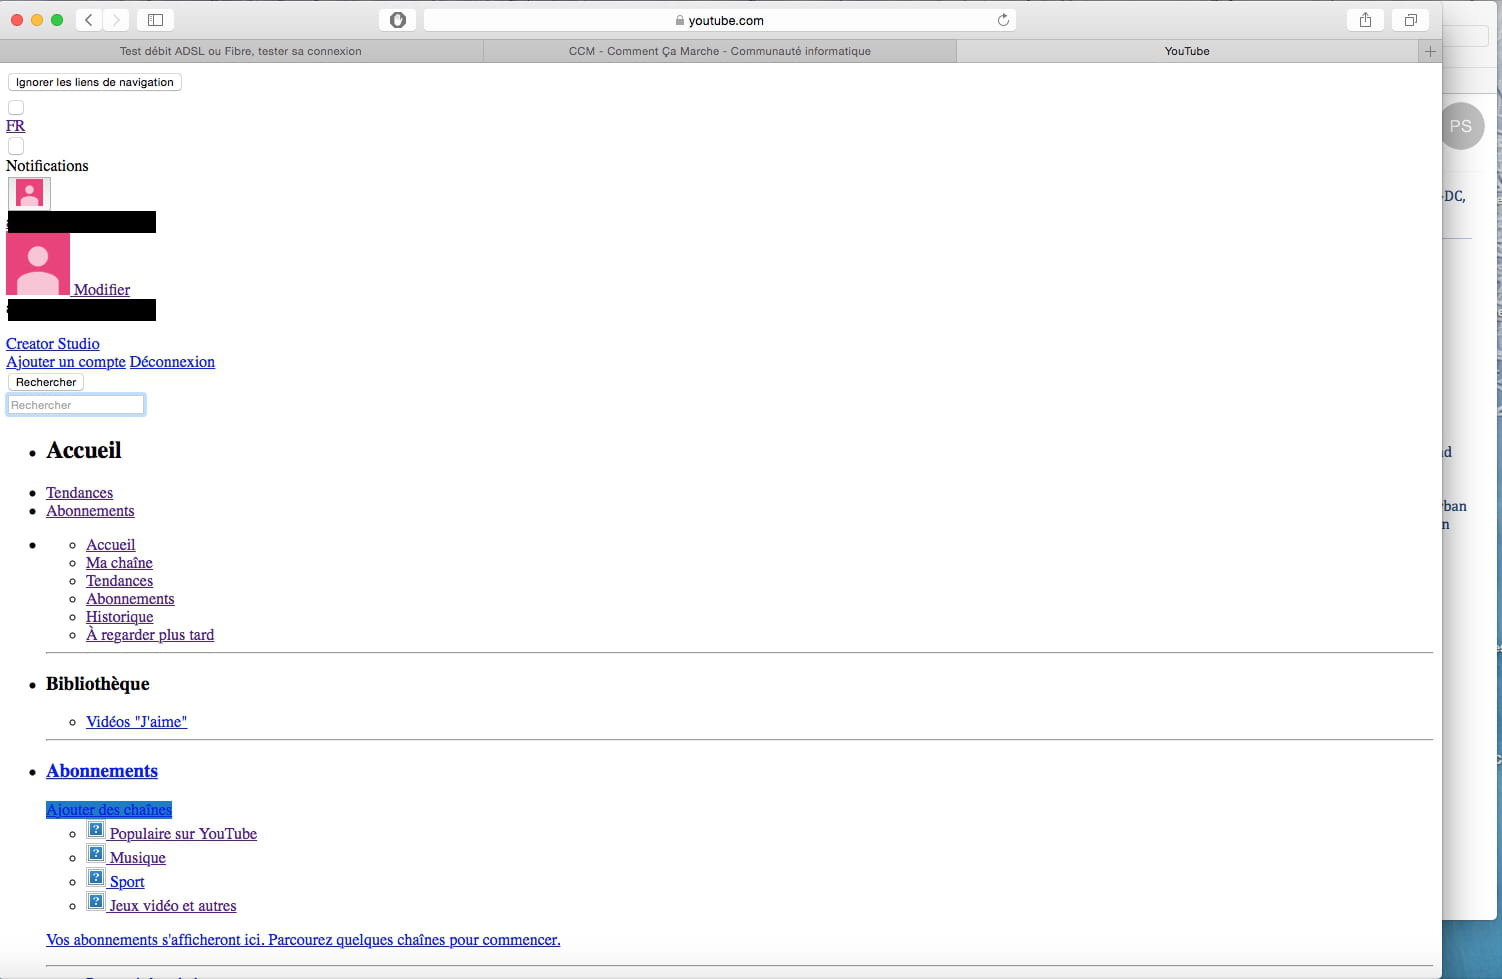The height and width of the screenshot is (979, 1502).
Task: Click Ignorer les liens de navigation button
Action: pos(95,82)
